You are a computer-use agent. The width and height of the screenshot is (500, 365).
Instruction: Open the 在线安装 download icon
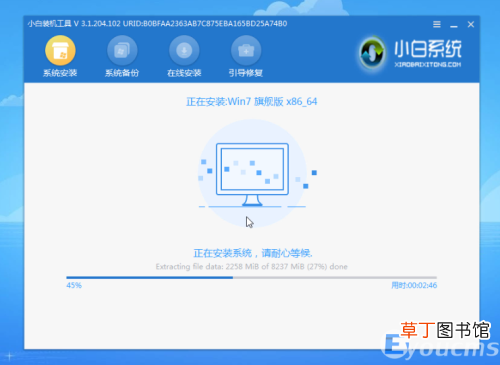[184, 50]
